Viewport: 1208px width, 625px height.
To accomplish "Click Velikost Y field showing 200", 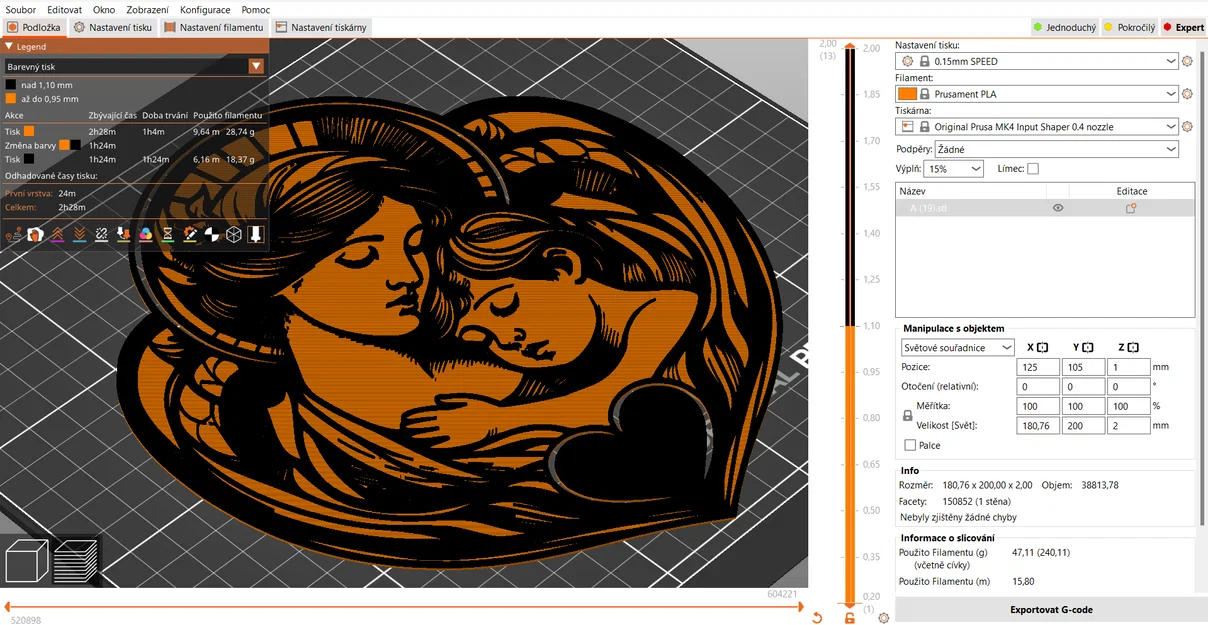I will pyautogui.click(x=1084, y=425).
